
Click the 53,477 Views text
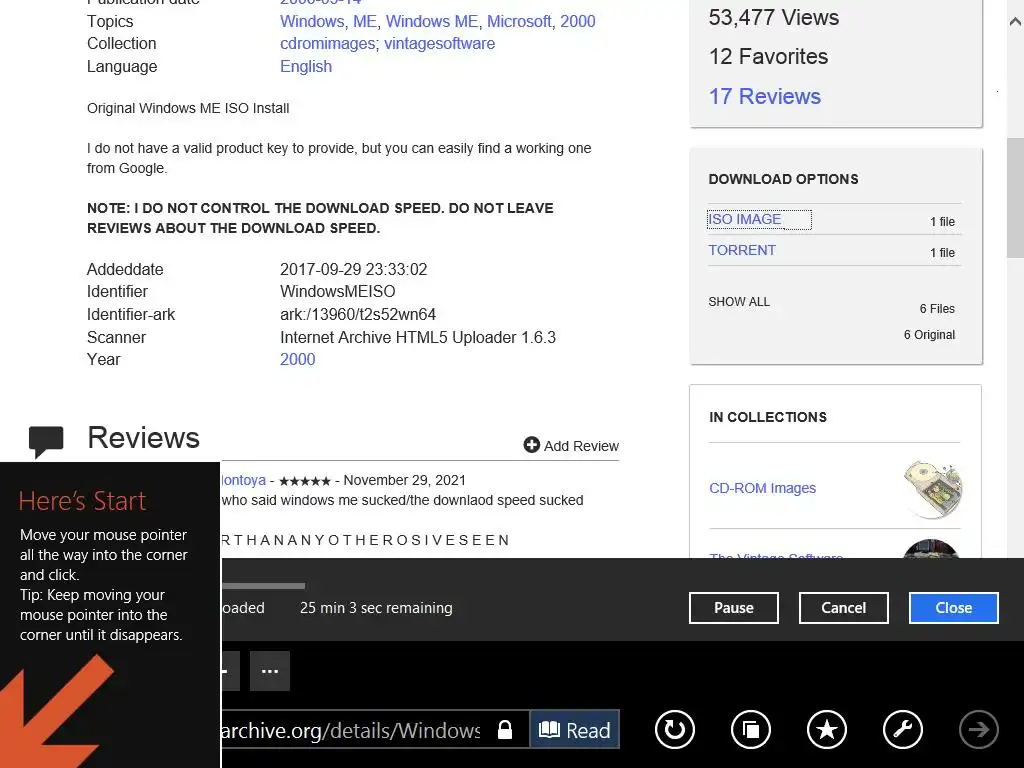pyautogui.click(x=774, y=18)
